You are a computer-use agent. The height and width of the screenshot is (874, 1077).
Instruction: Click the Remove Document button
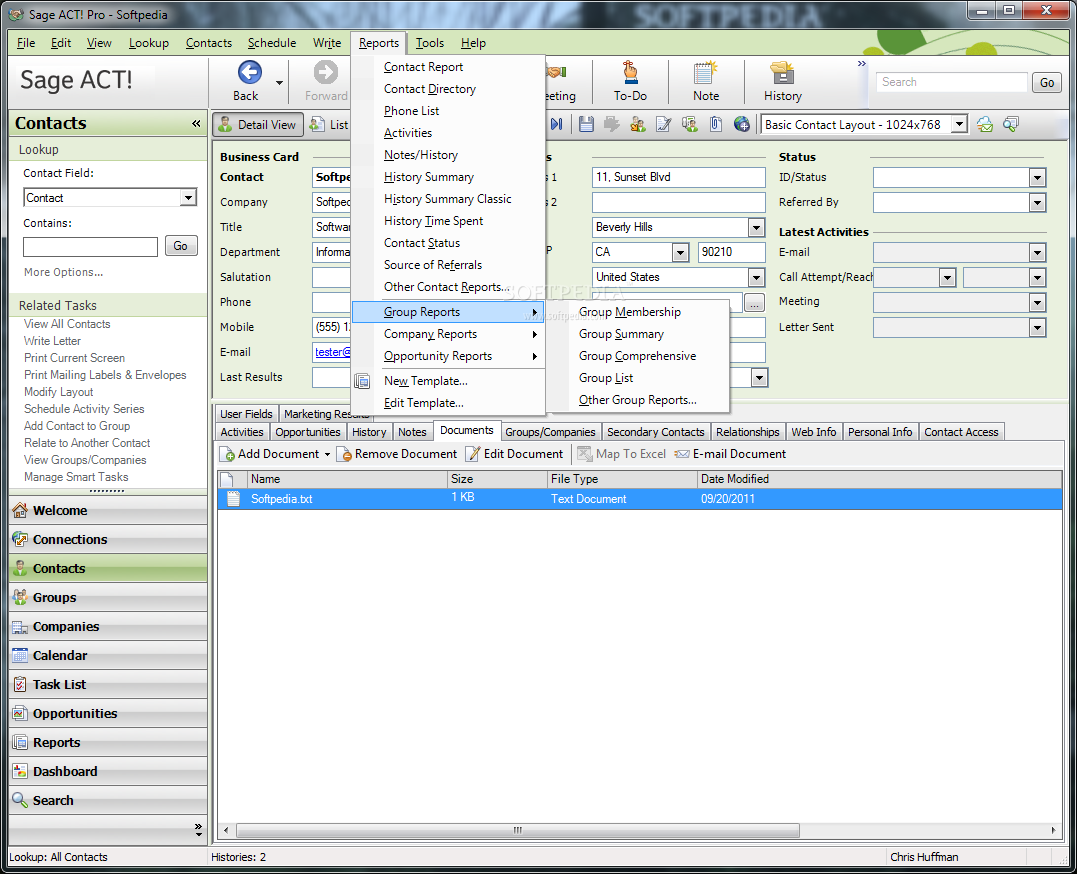(398, 454)
